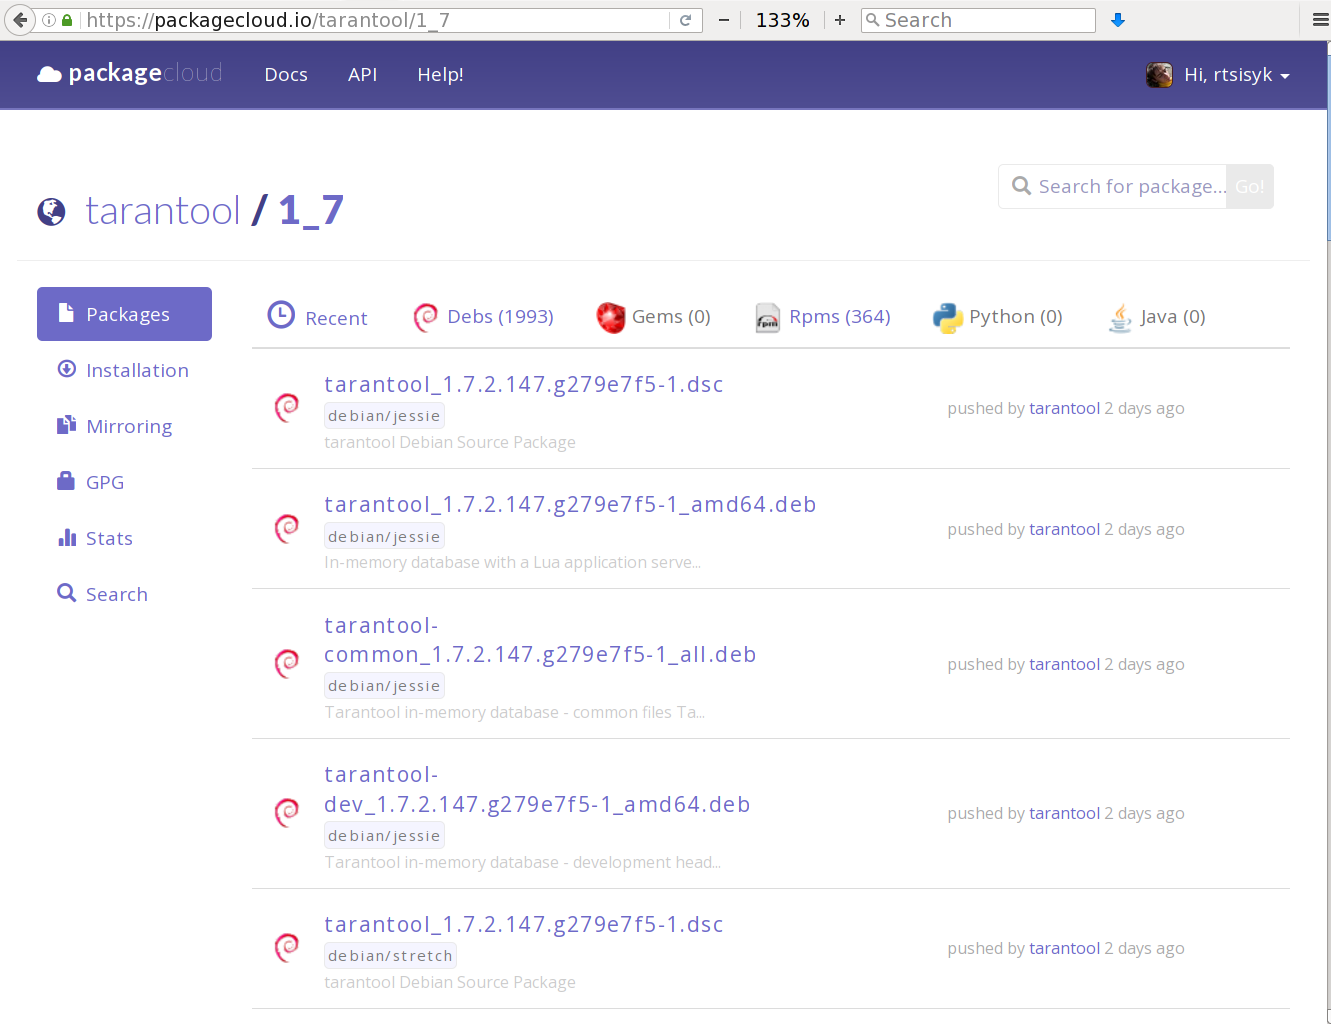Image resolution: width=1331 pixels, height=1024 pixels.
Task: Open tarantool_1.7.2.147.g279e7f5-1_amd64.deb package
Action: [570, 504]
